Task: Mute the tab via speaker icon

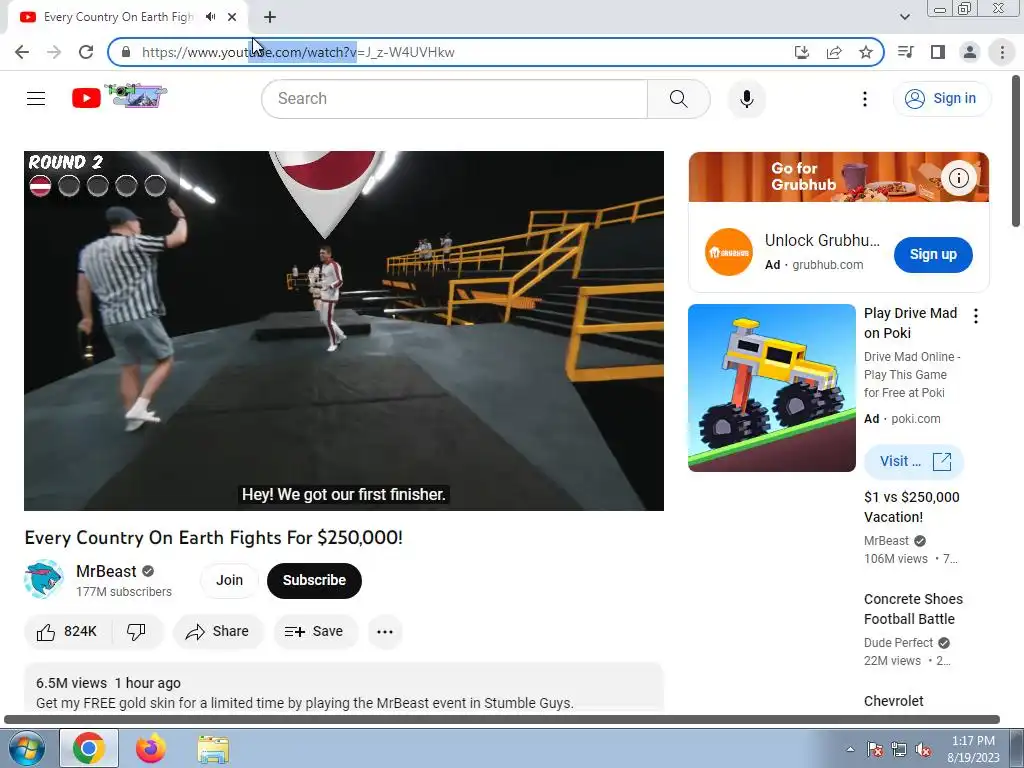Action: coord(210,17)
